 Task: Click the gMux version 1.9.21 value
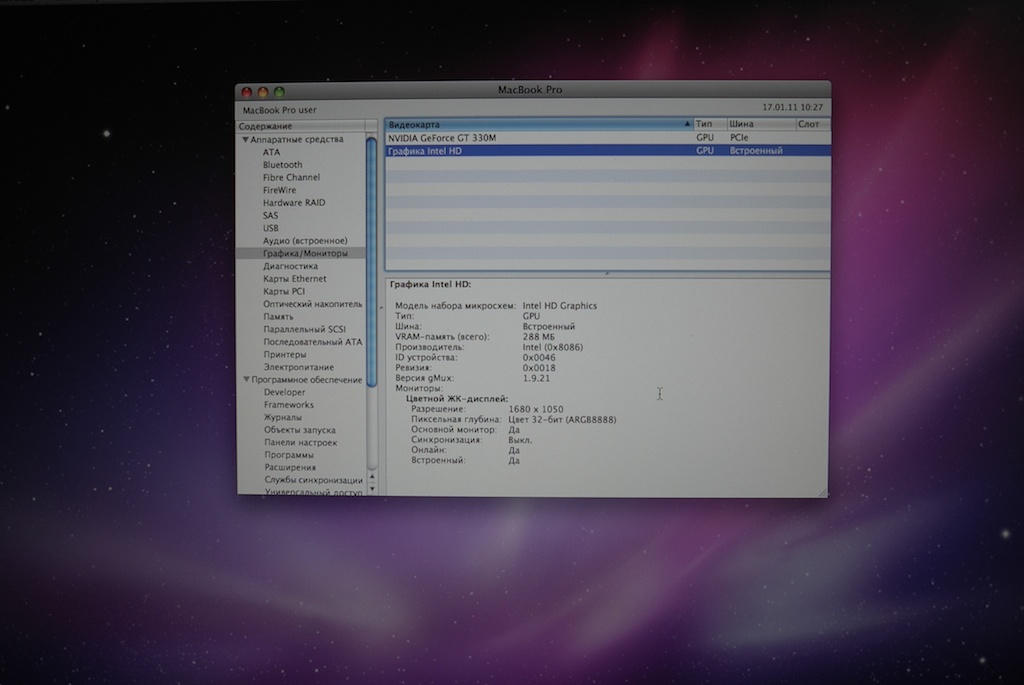pos(536,378)
